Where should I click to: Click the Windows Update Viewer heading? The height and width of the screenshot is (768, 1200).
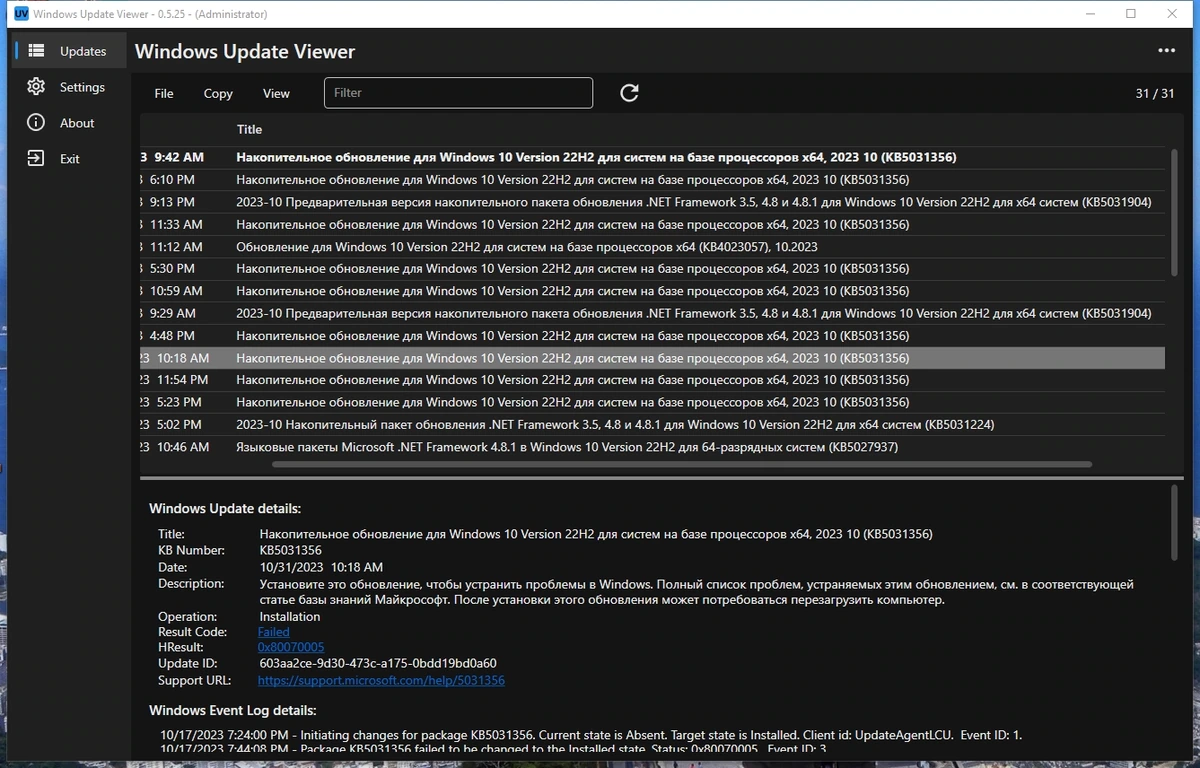click(245, 51)
